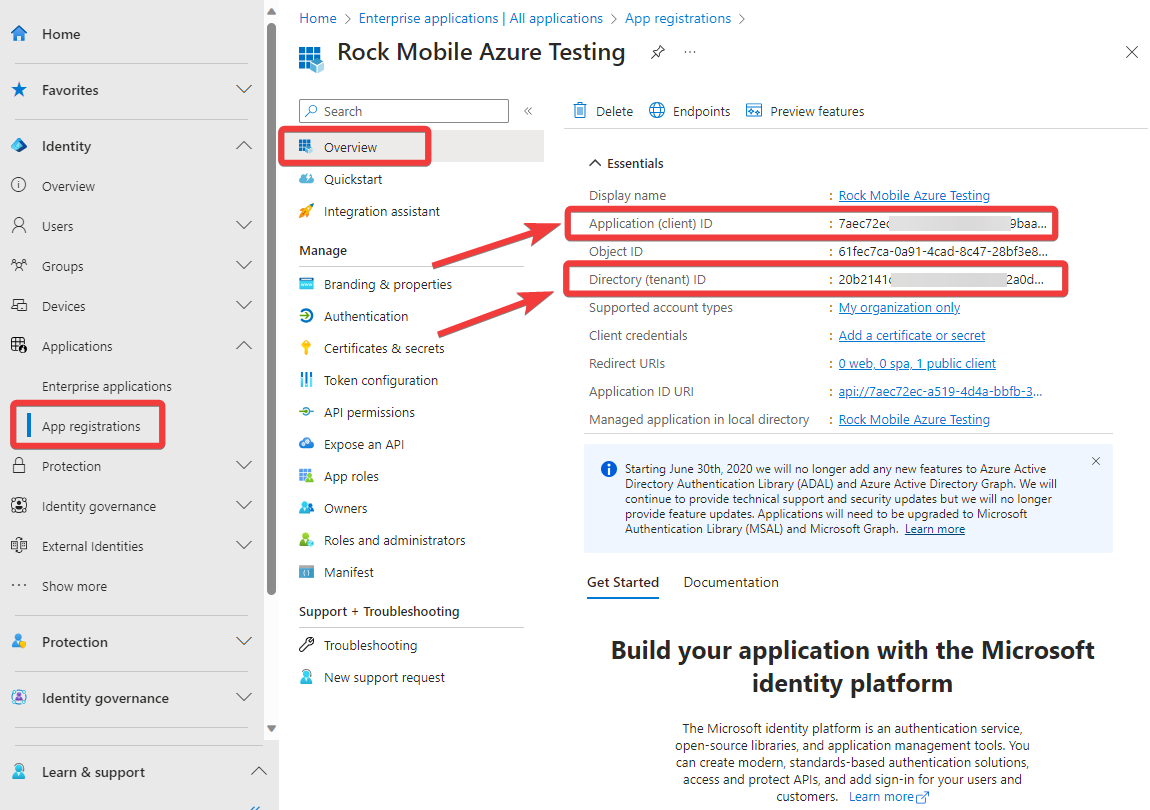Click the Applications grid icon
Image resolution: width=1150 pixels, height=810 pixels.
[x=19, y=345]
